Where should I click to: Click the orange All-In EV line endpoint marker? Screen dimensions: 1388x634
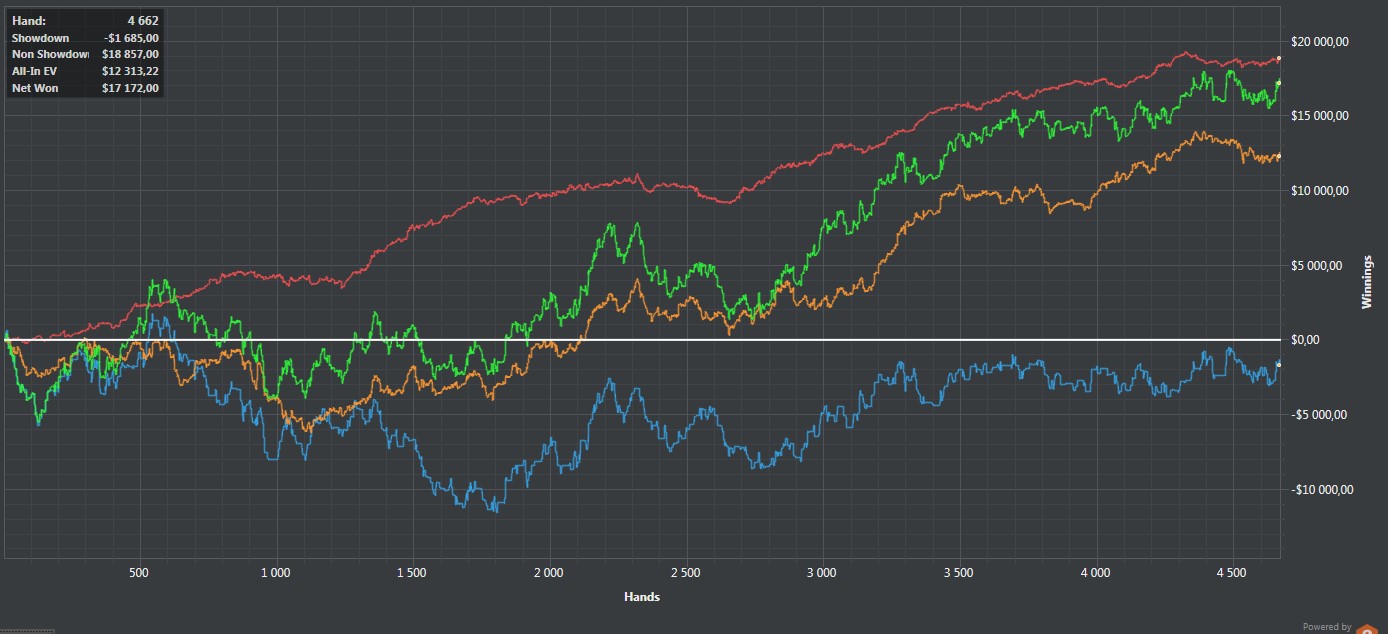point(1279,156)
